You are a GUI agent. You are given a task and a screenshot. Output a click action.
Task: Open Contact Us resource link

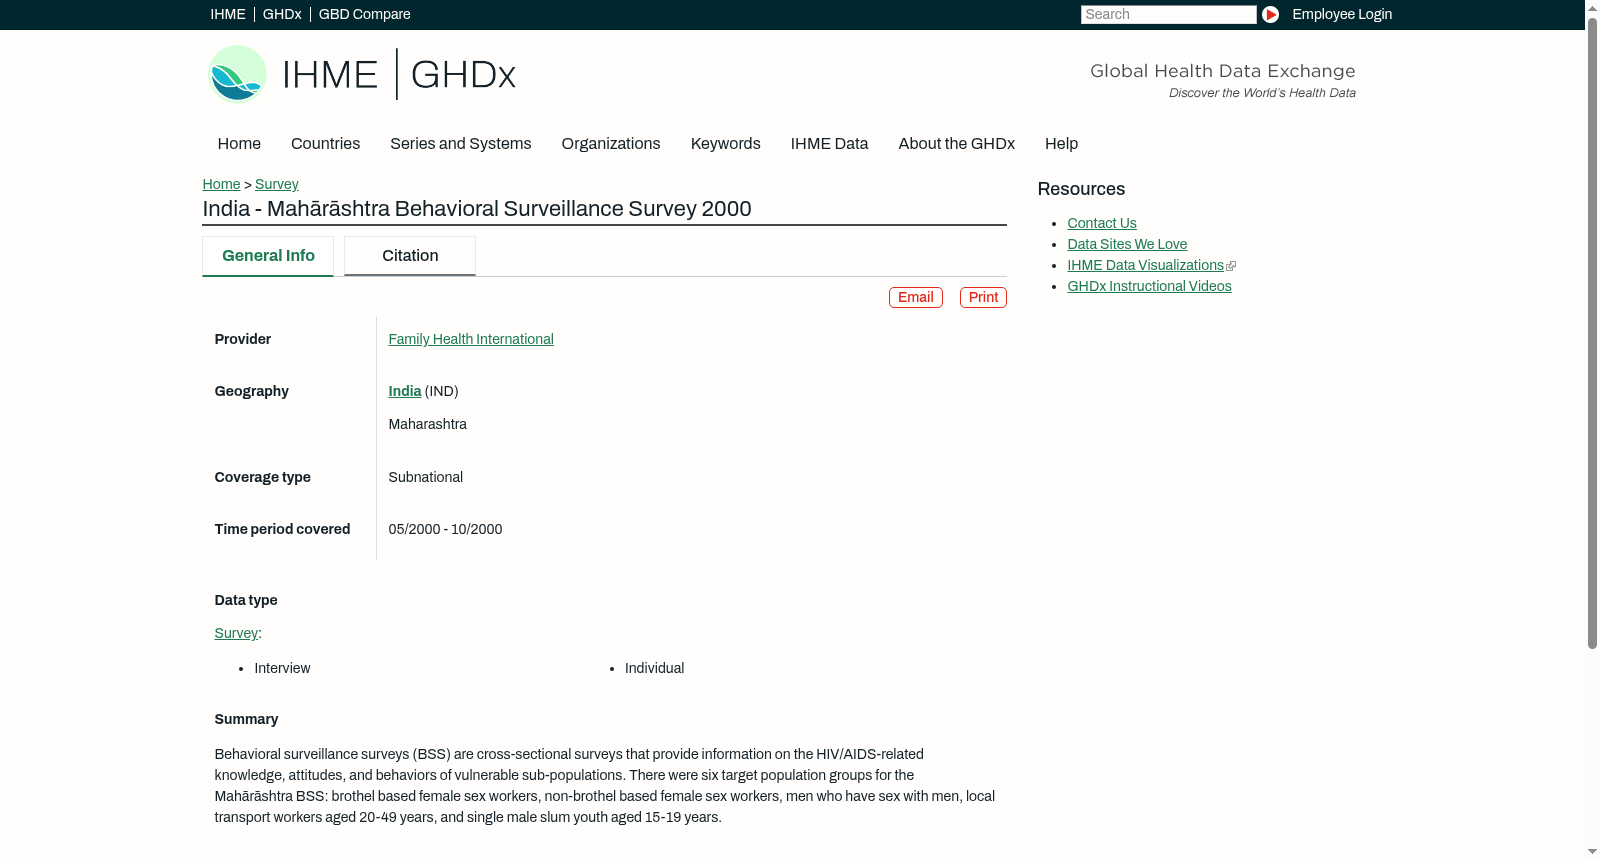tap(1102, 224)
